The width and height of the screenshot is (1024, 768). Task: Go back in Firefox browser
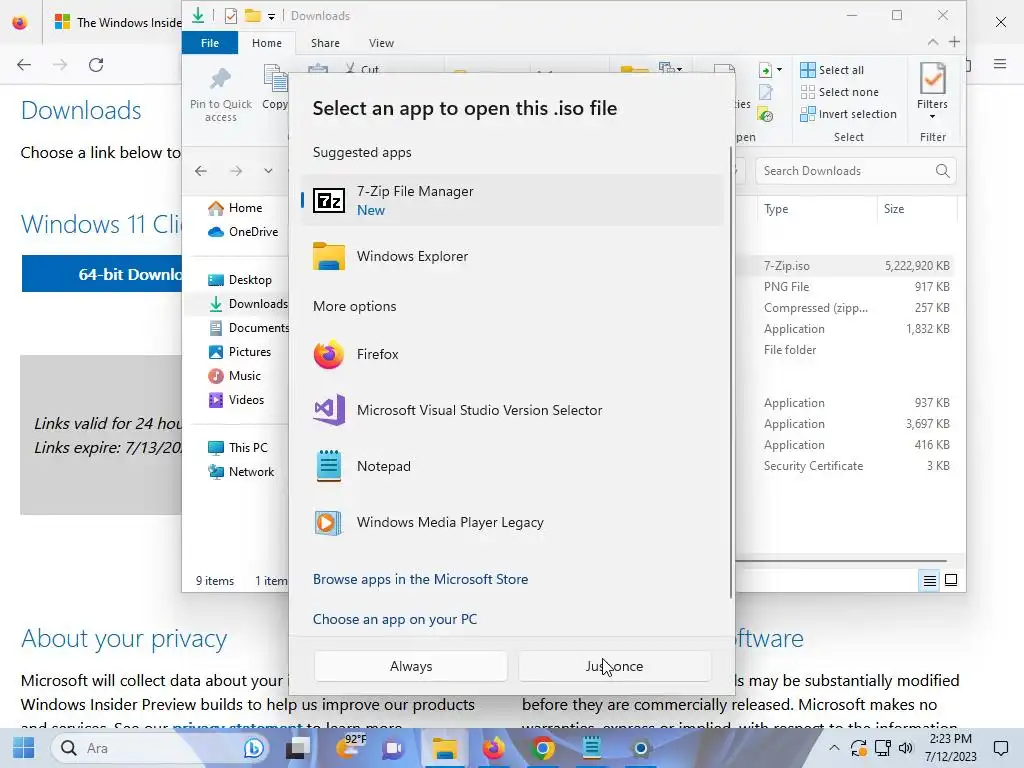tap(24, 65)
